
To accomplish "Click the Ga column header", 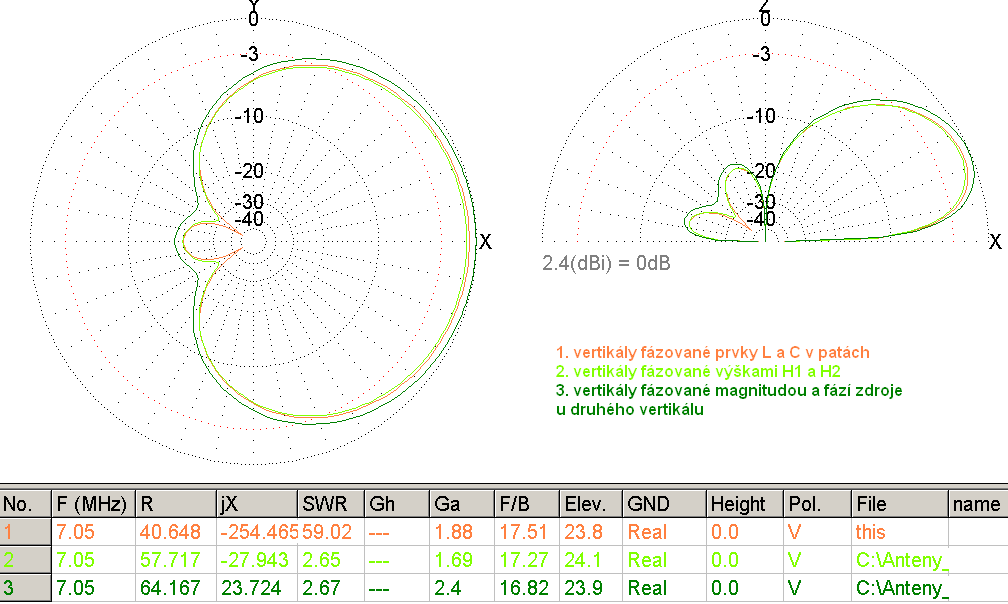I will (x=448, y=504).
